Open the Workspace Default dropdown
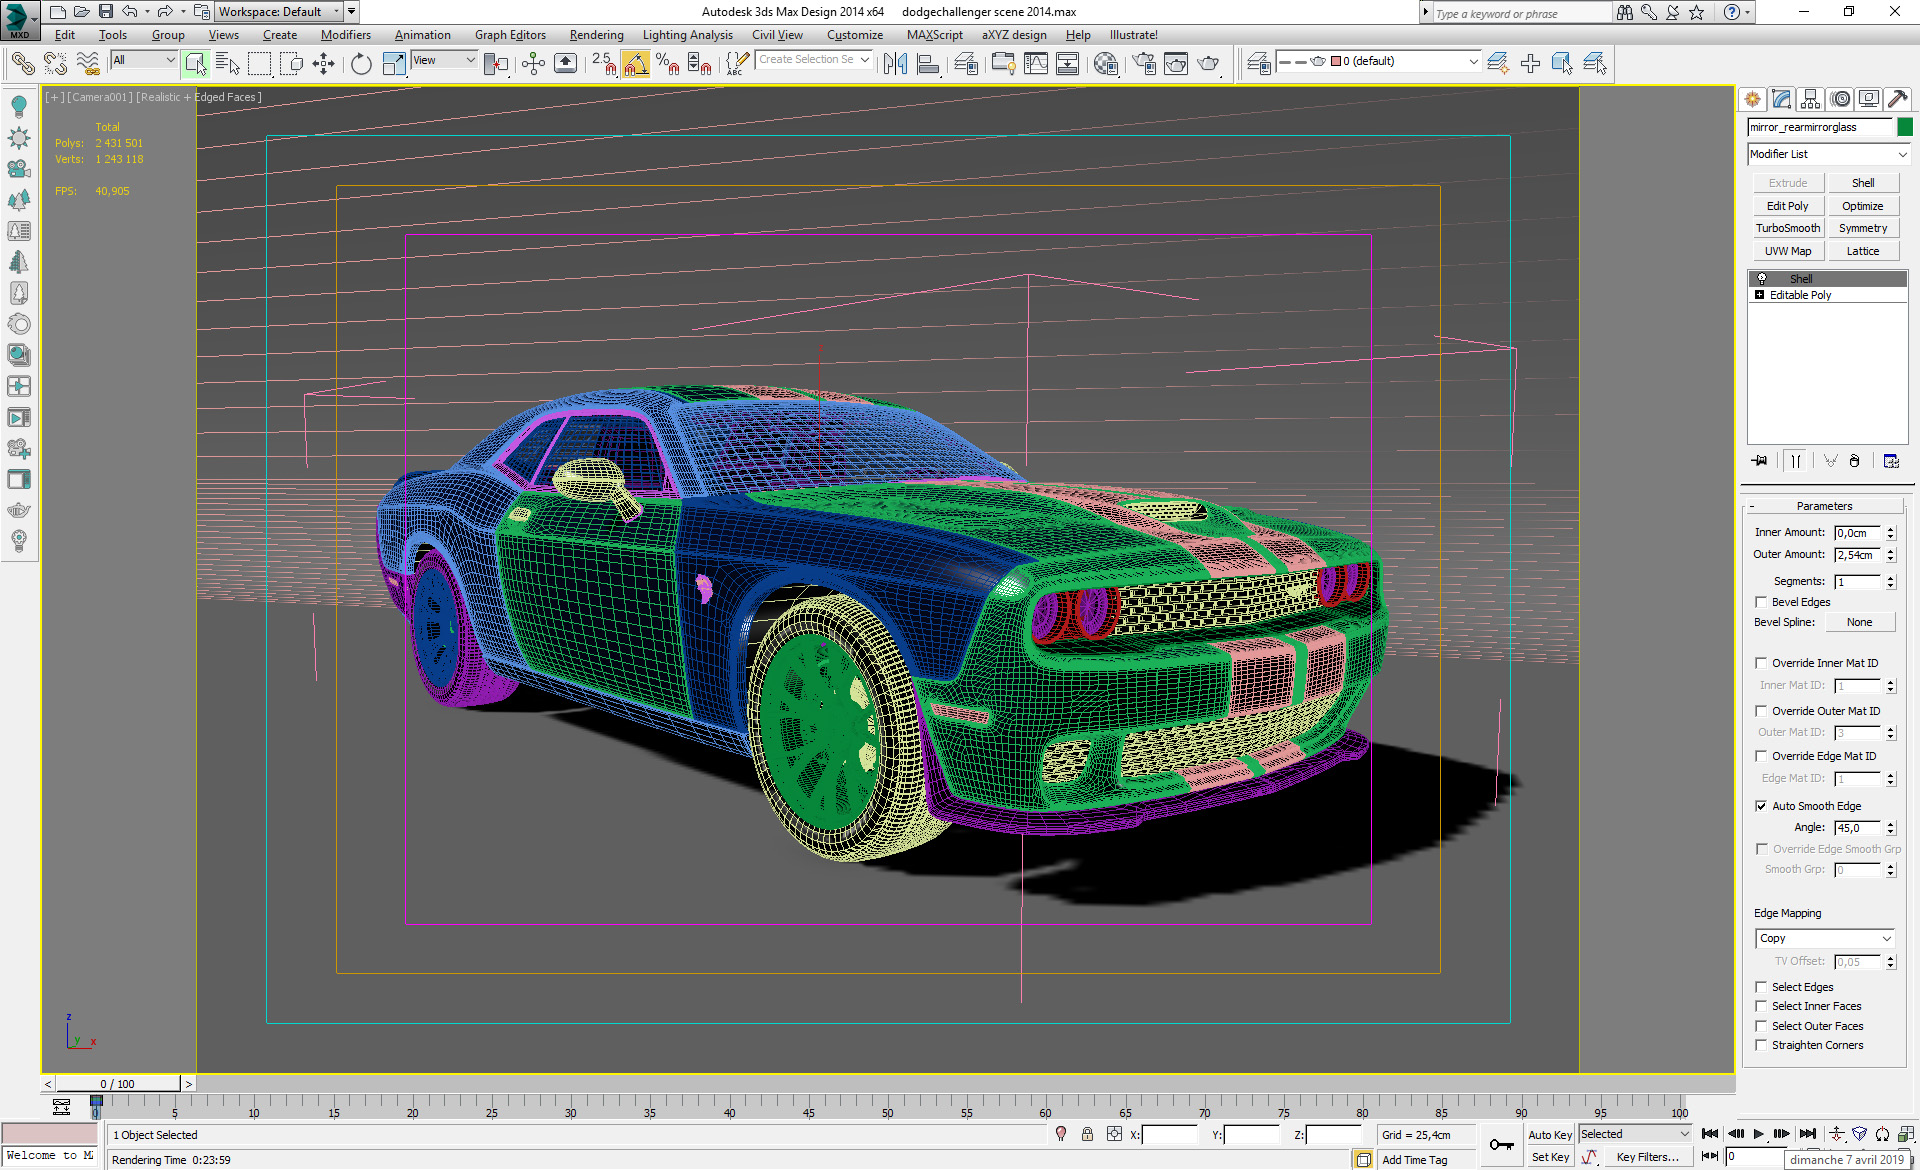The height and width of the screenshot is (1170, 1920). tap(280, 12)
